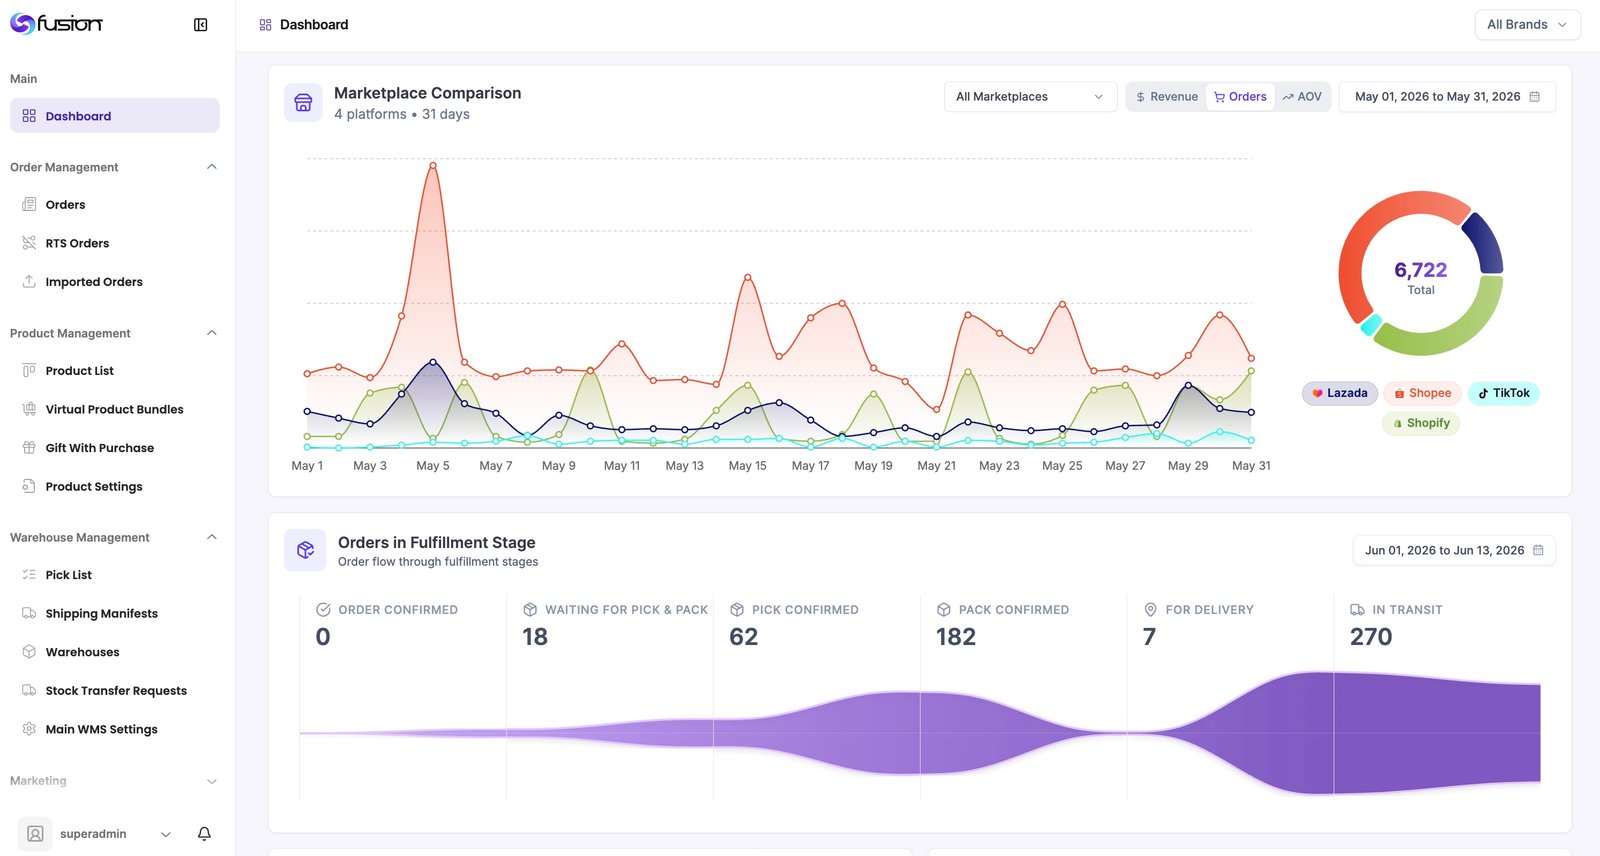
Task: Click breadcrumb Dashboard grid icon in header
Action: click(265, 25)
